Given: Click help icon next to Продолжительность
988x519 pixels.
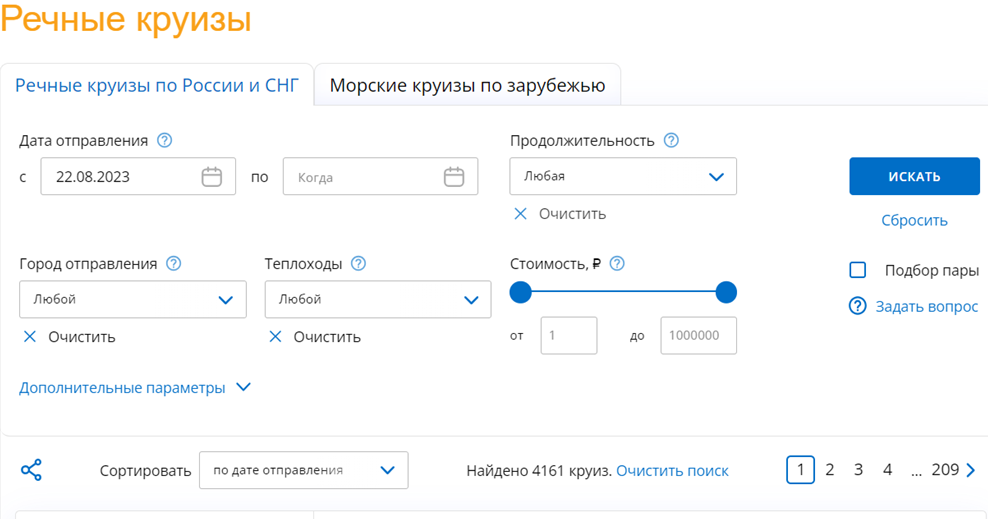Looking at the screenshot, I should (x=672, y=140).
